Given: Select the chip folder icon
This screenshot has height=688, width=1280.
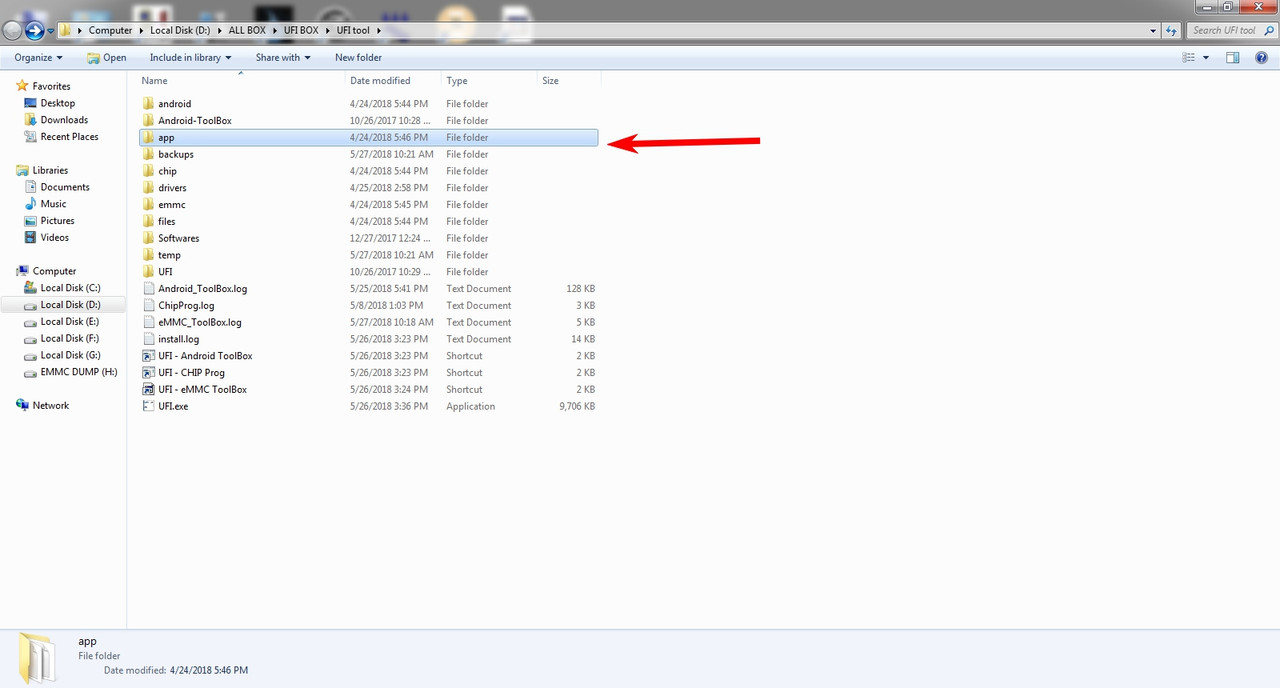Looking at the screenshot, I should [148, 171].
